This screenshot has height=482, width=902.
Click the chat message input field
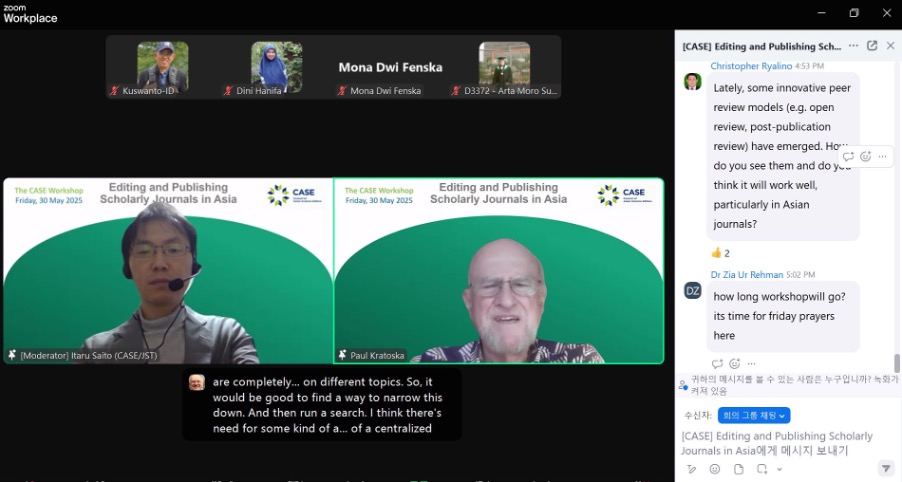point(780,443)
